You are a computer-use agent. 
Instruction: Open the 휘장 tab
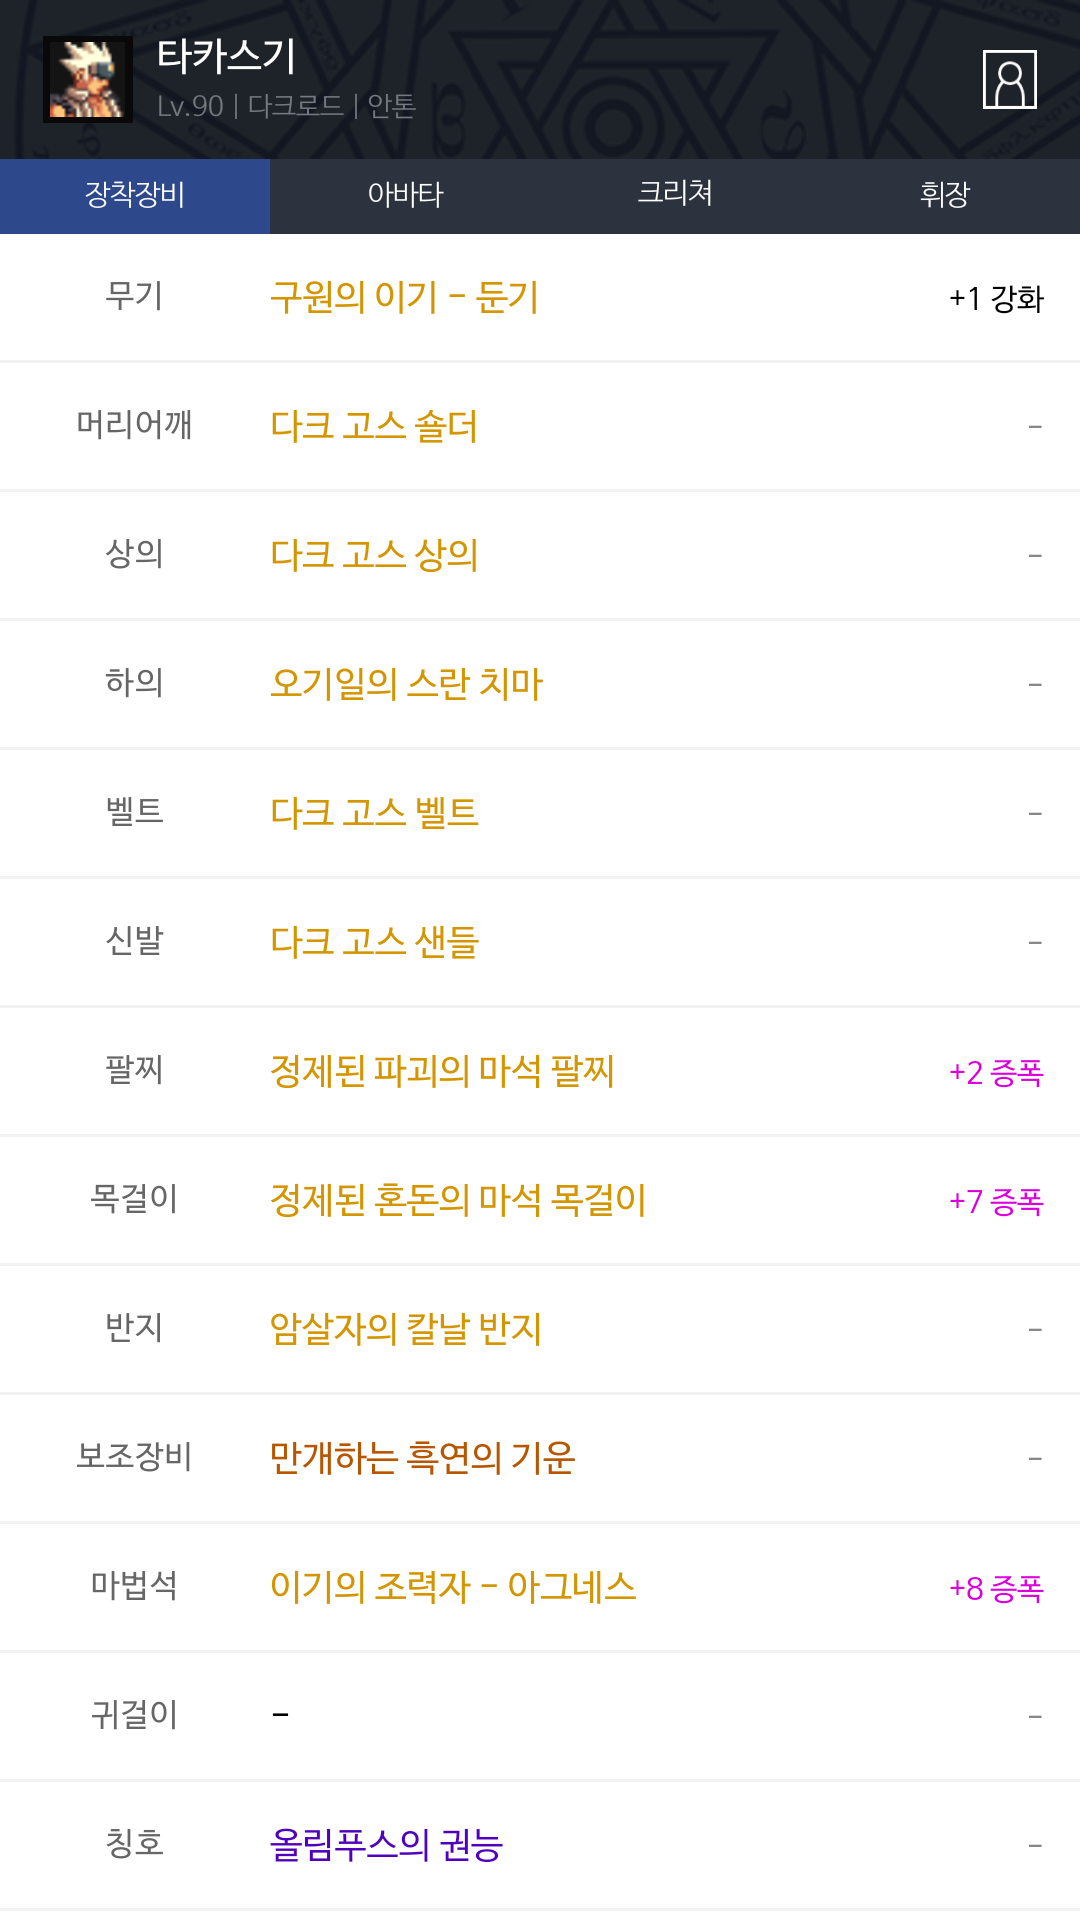tap(944, 195)
